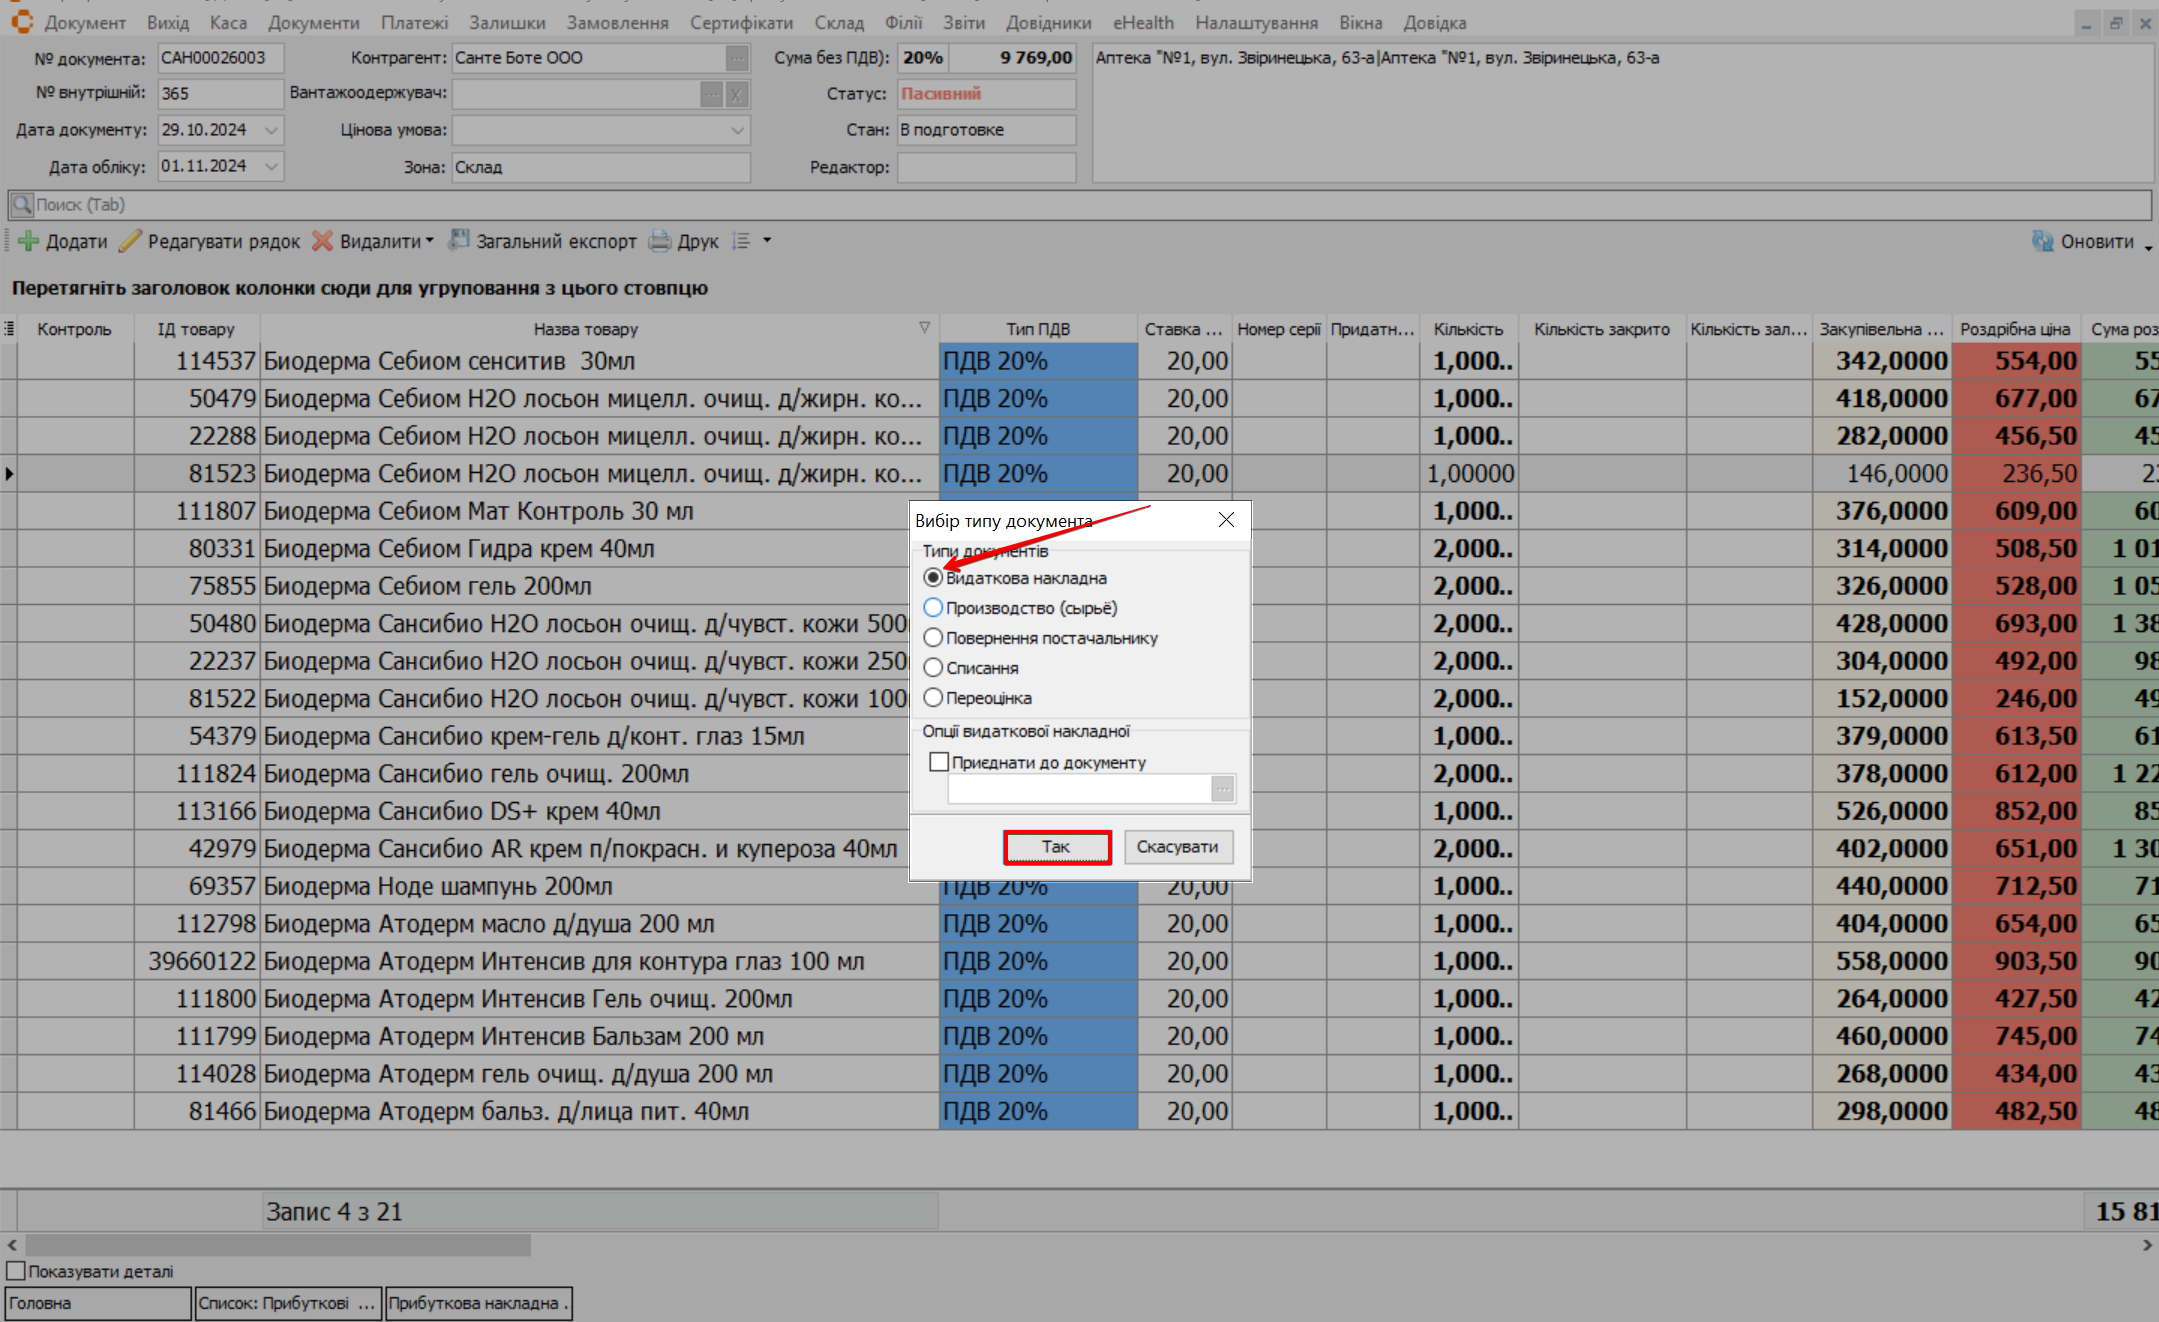Viewport: 2159px width, 1322px height.
Task: Open the Дата документу date dropdown
Action: [271, 130]
